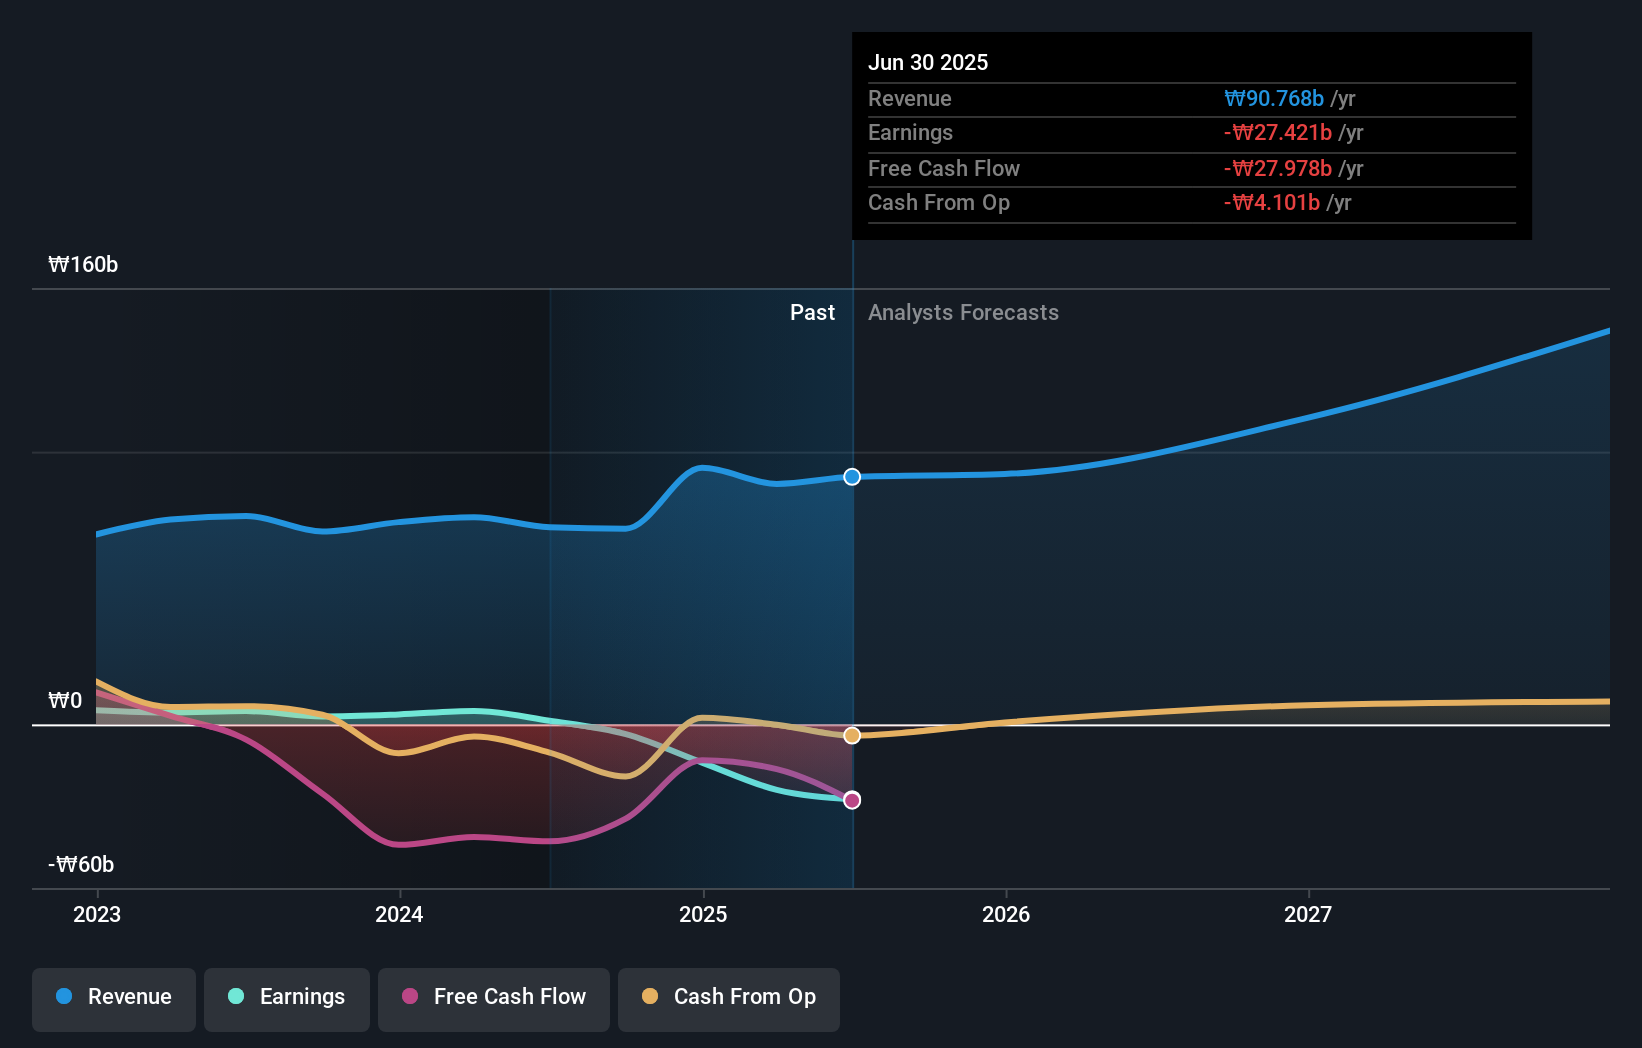Click the blue Revenue legend dot
Screen dimensions: 1642x1048
(x=64, y=997)
